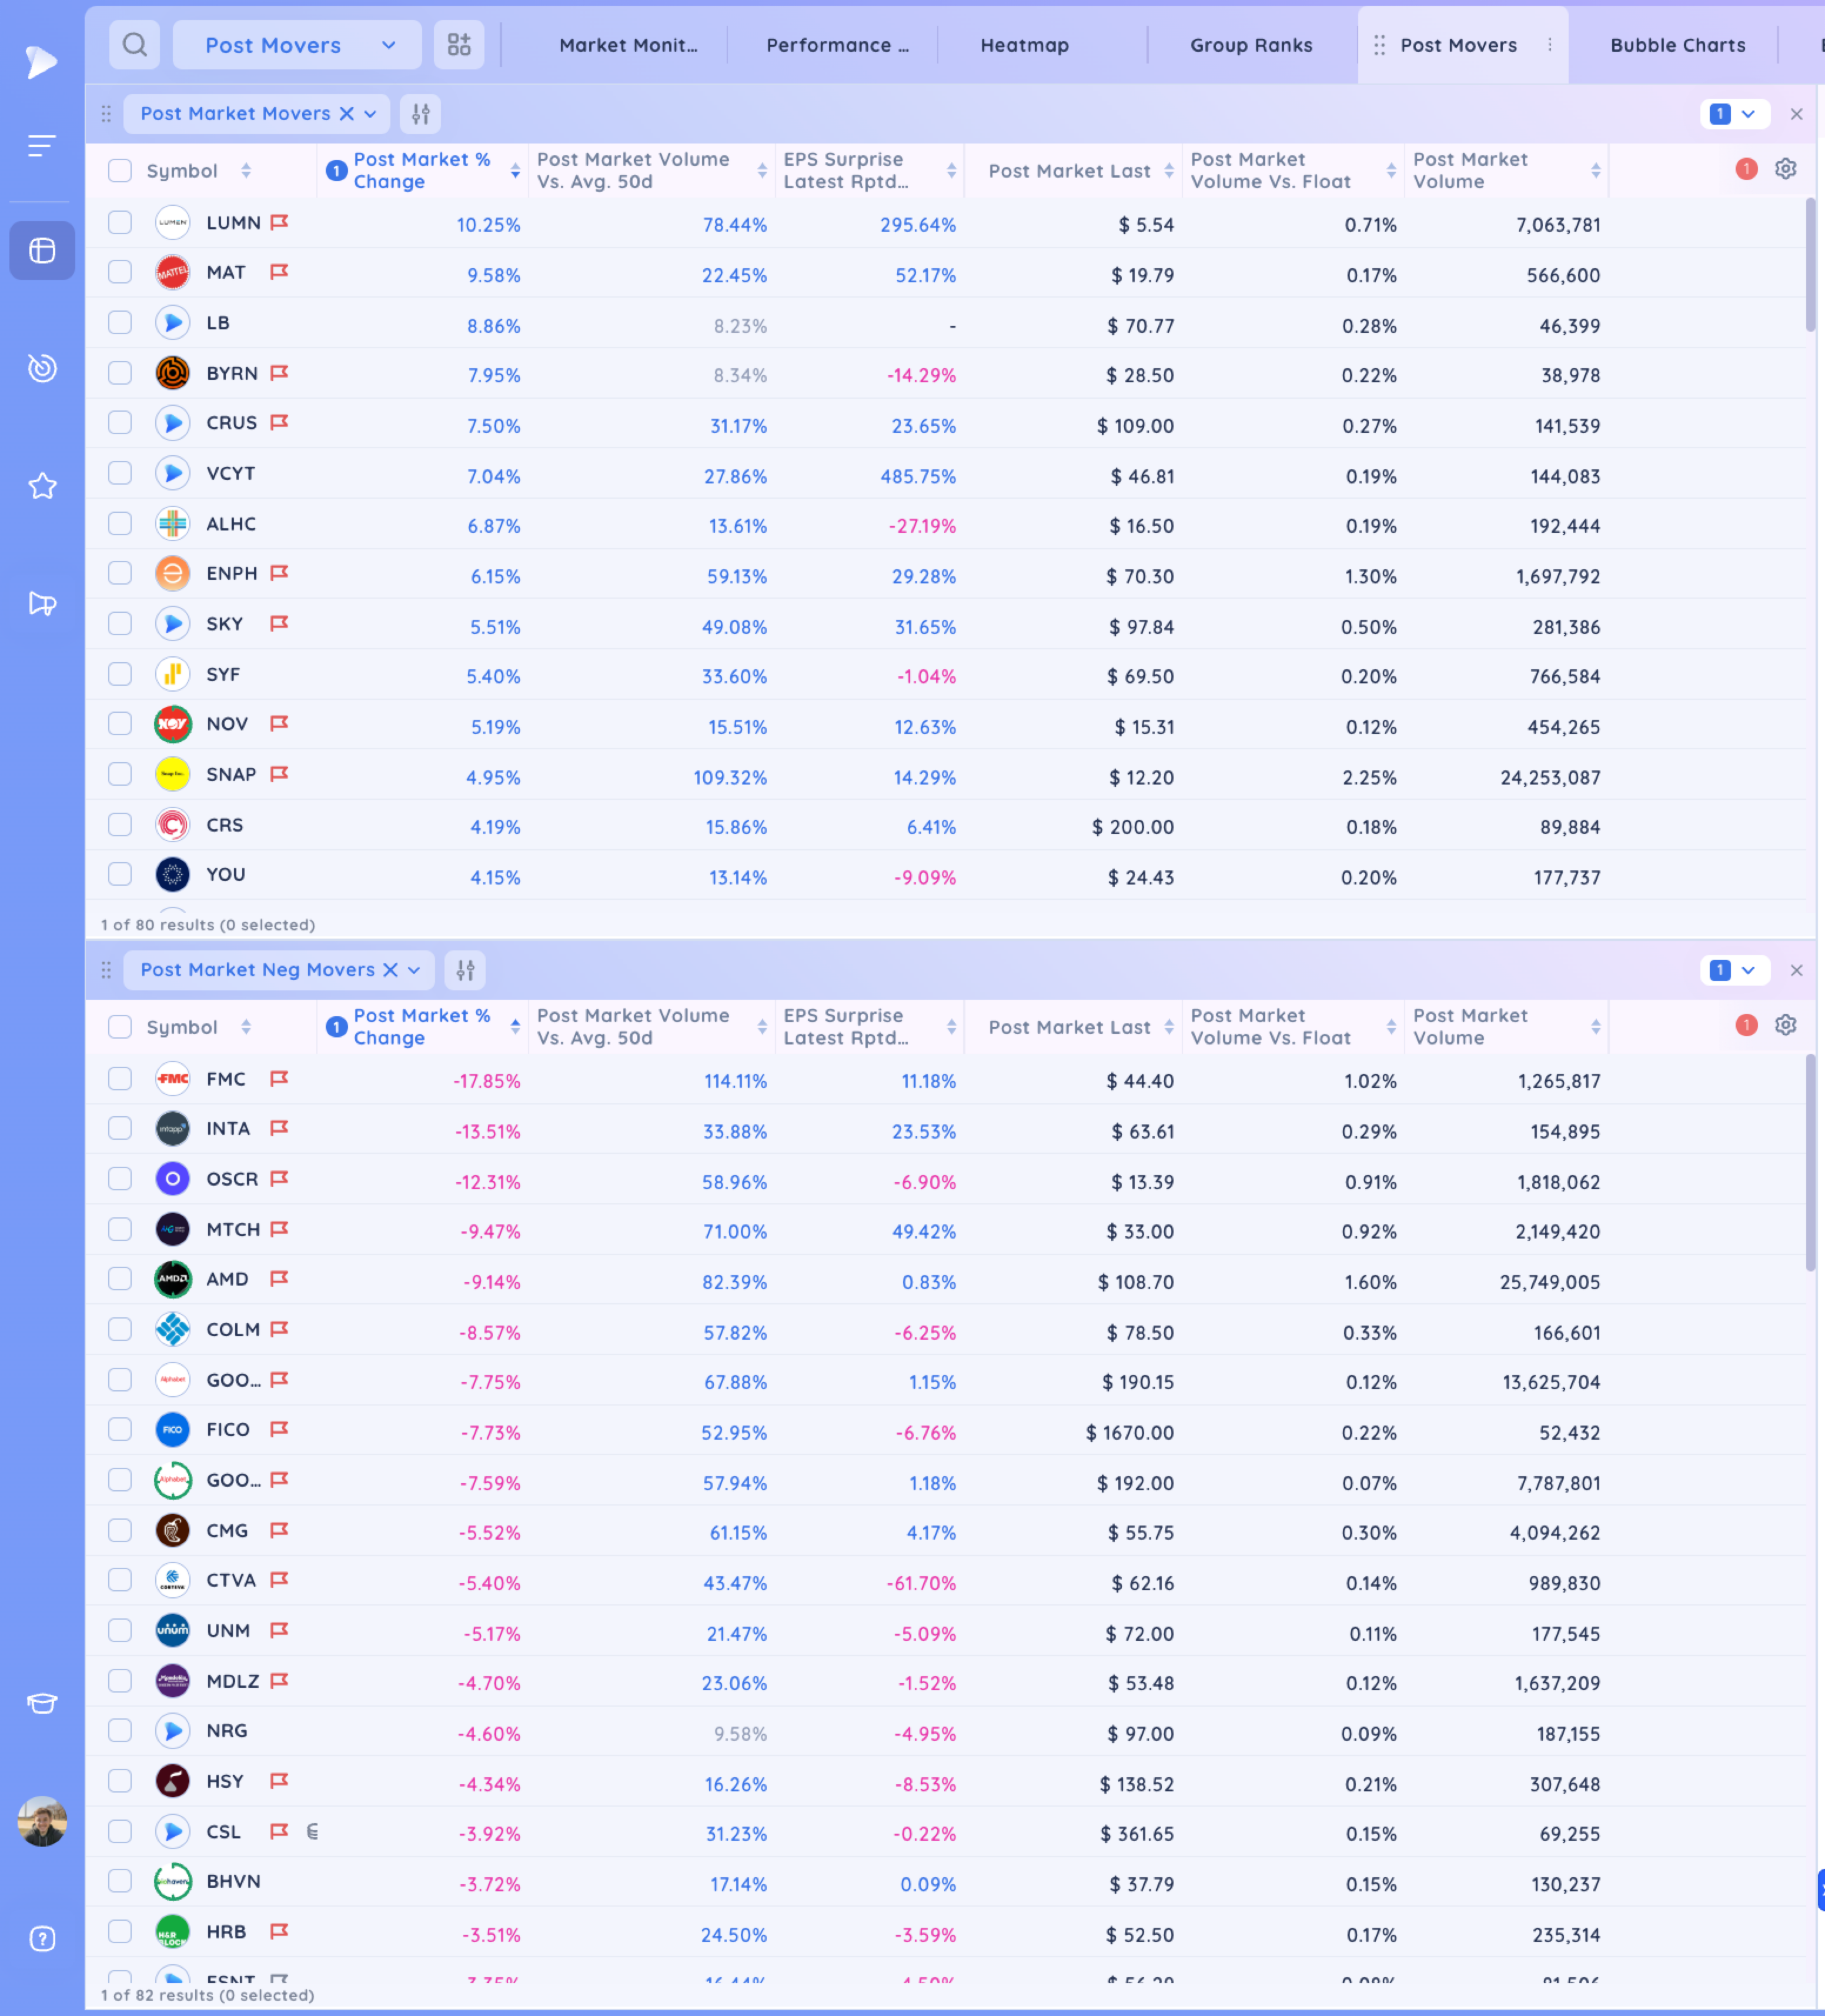The width and height of the screenshot is (1825, 2016).
Task: Click the user profile avatar
Action: coord(42,1821)
